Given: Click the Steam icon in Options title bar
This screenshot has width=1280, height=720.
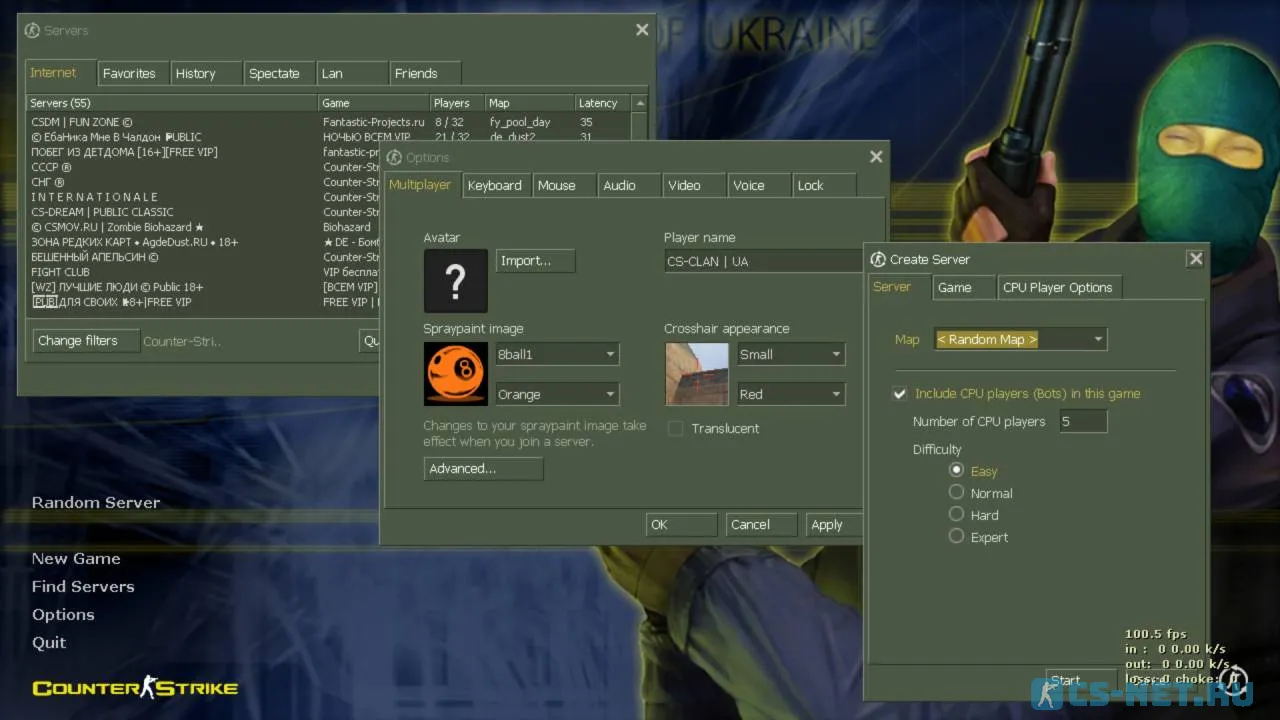Looking at the screenshot, I should pyautogui.click(x=394, y=157).
